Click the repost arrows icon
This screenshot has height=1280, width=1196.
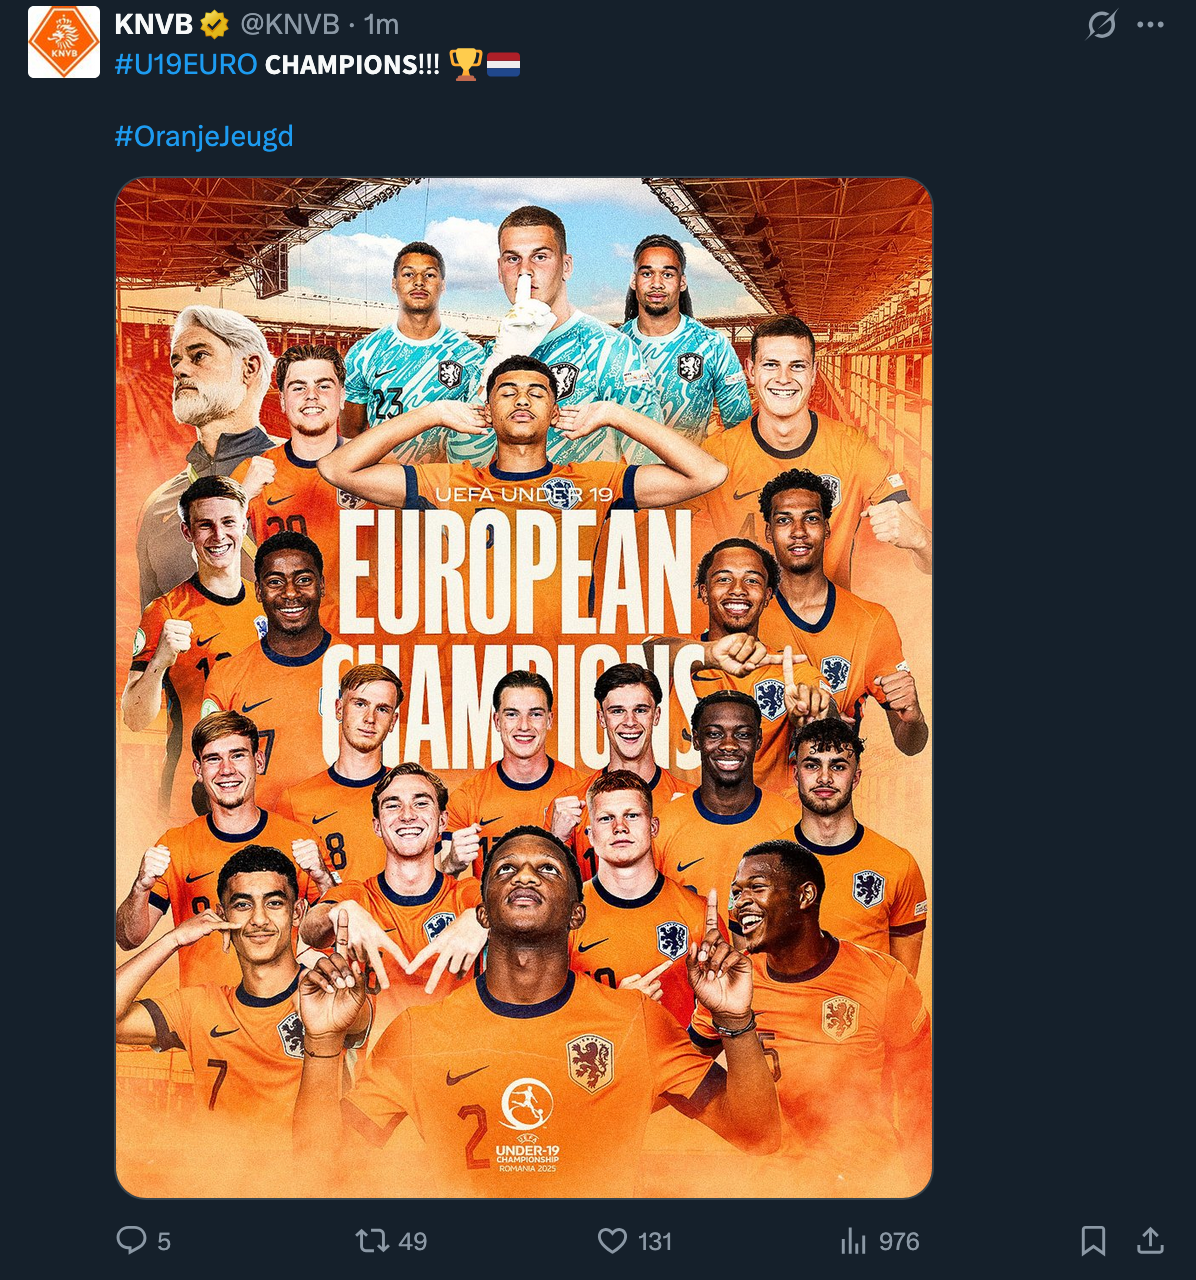tap(372, 1241)
